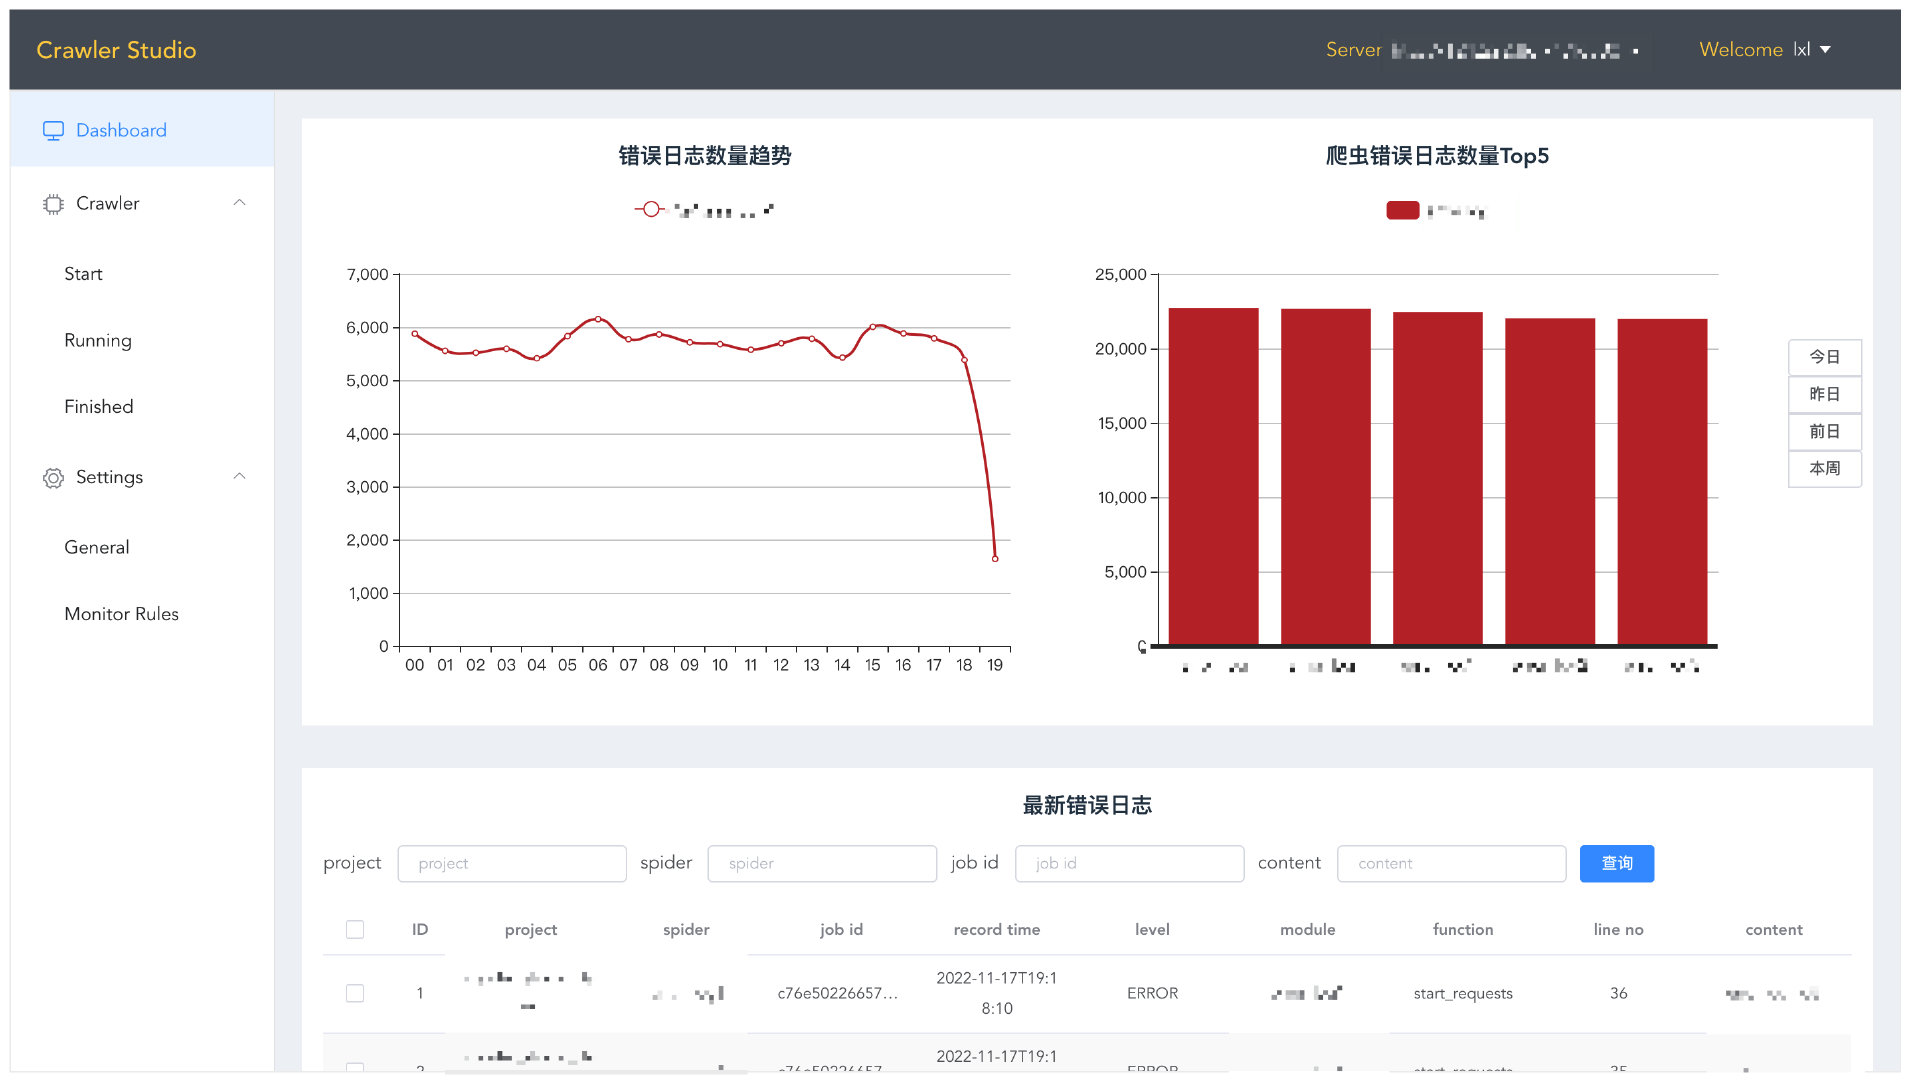This screenshot has height=1080, width=1910.
Task: Click line number 36 in row 1
Action: tap(1618, 994)
